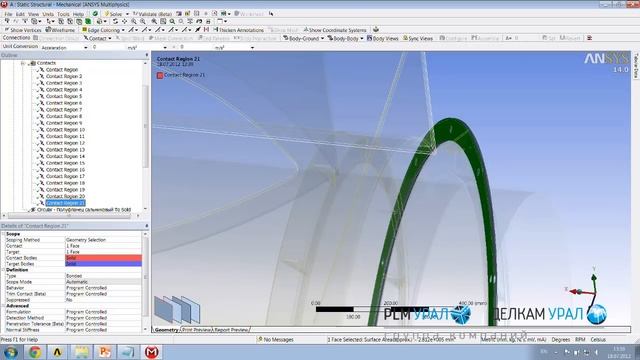The height and width of the screenshot is (360, 640).
Task: Click the icon right of Show Coordinate Systems
Action: point(376,29)
